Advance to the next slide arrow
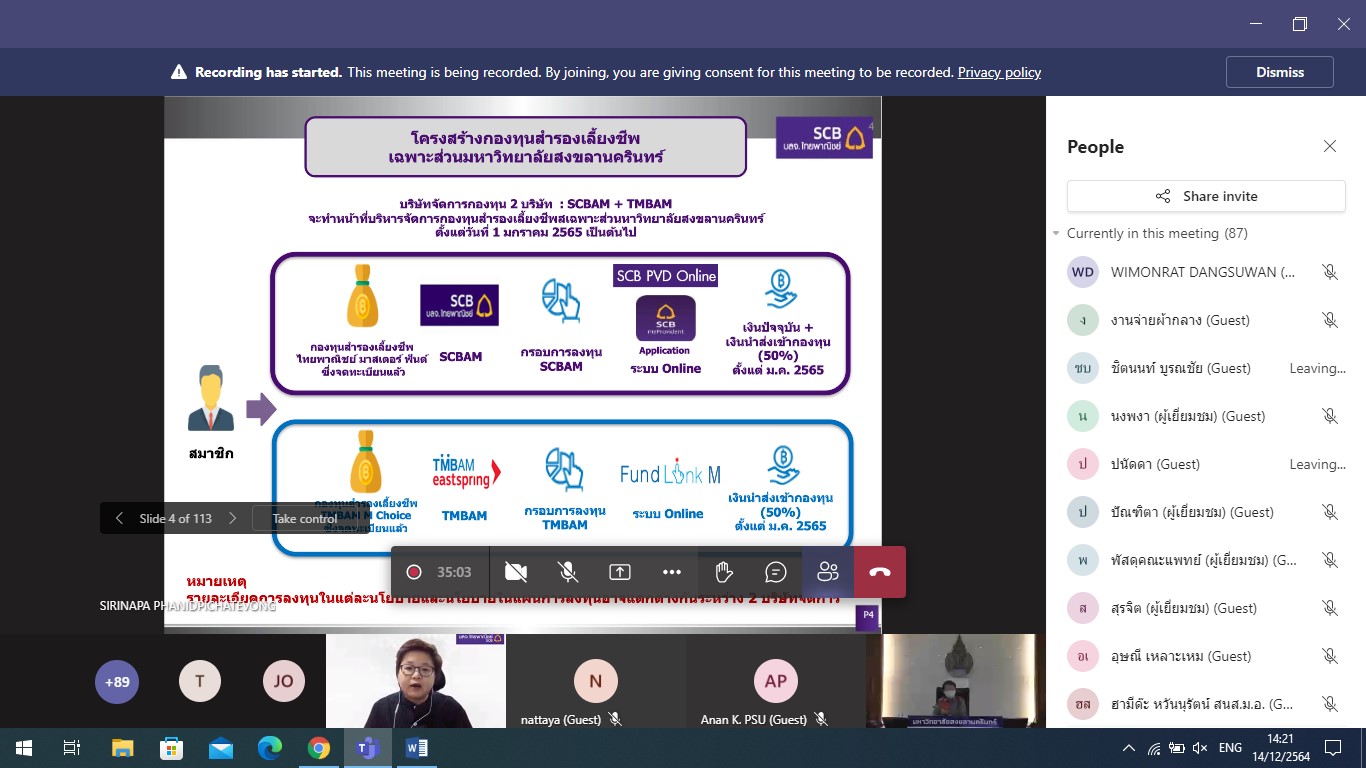 pyautogui.click(x=232, y=518)
